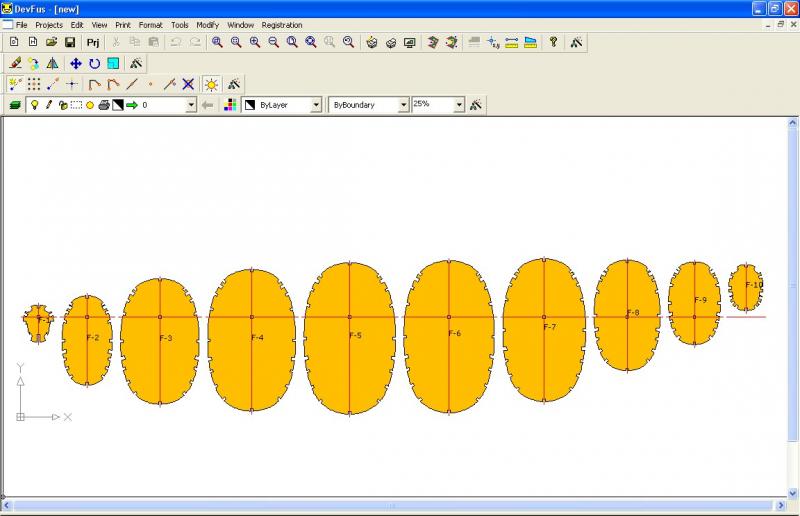Toggle the sun icon button in the draw toolbar
The image size is (800, 516).
pyautogui.click(x=211, y=84)
